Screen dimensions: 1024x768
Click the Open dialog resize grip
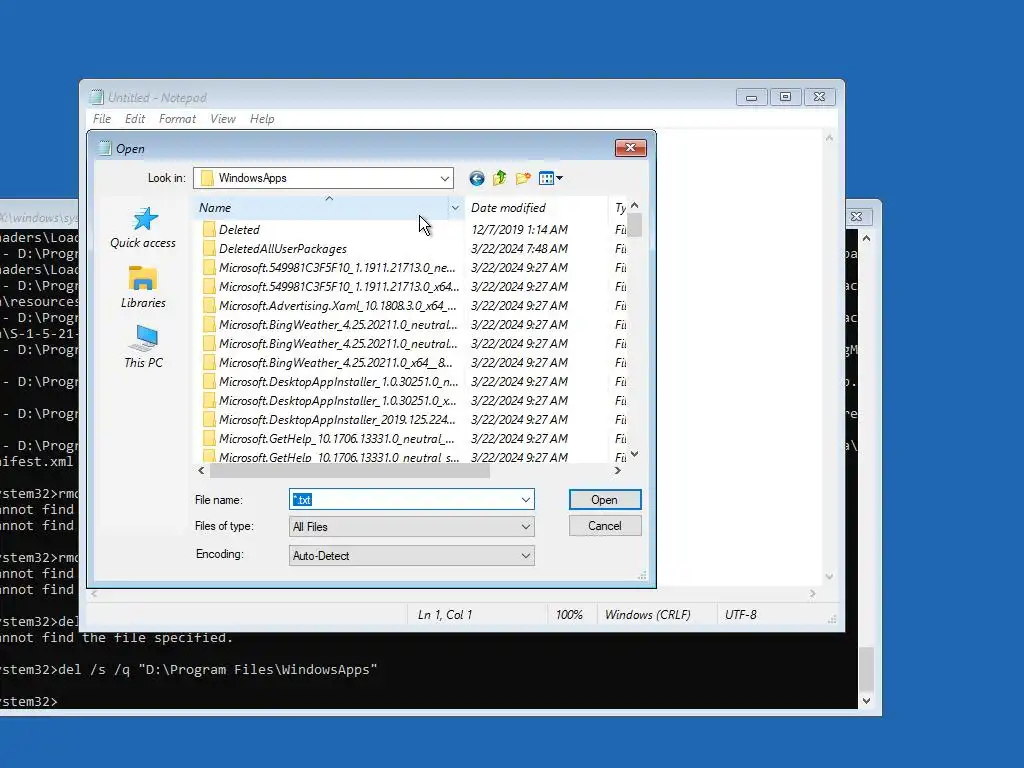coord(643,575)
